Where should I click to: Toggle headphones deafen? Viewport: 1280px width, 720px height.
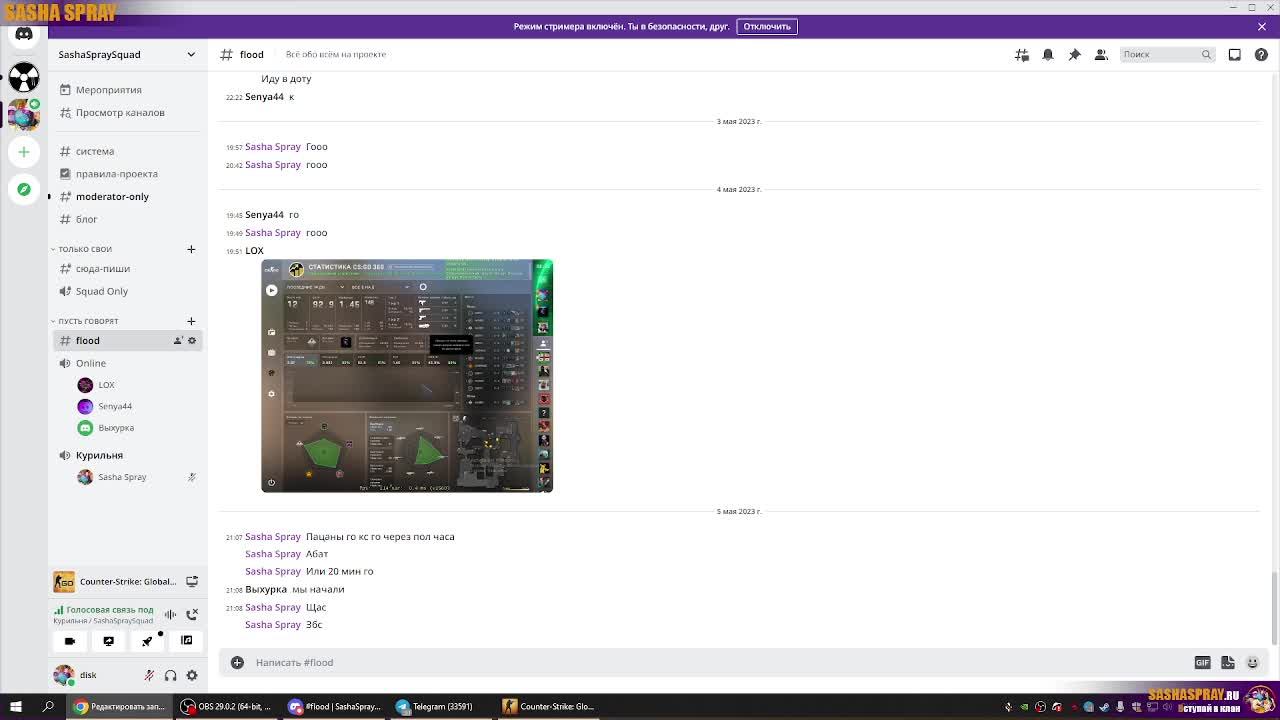click(x=170, y=675)
